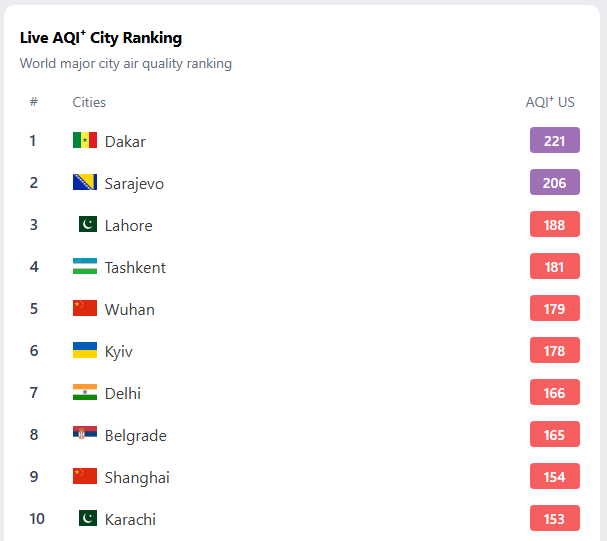The width and height of the screenshot is (607, 541).
Task: Click the Pakistan flag next to Lahore
Action: coord(87,225)
